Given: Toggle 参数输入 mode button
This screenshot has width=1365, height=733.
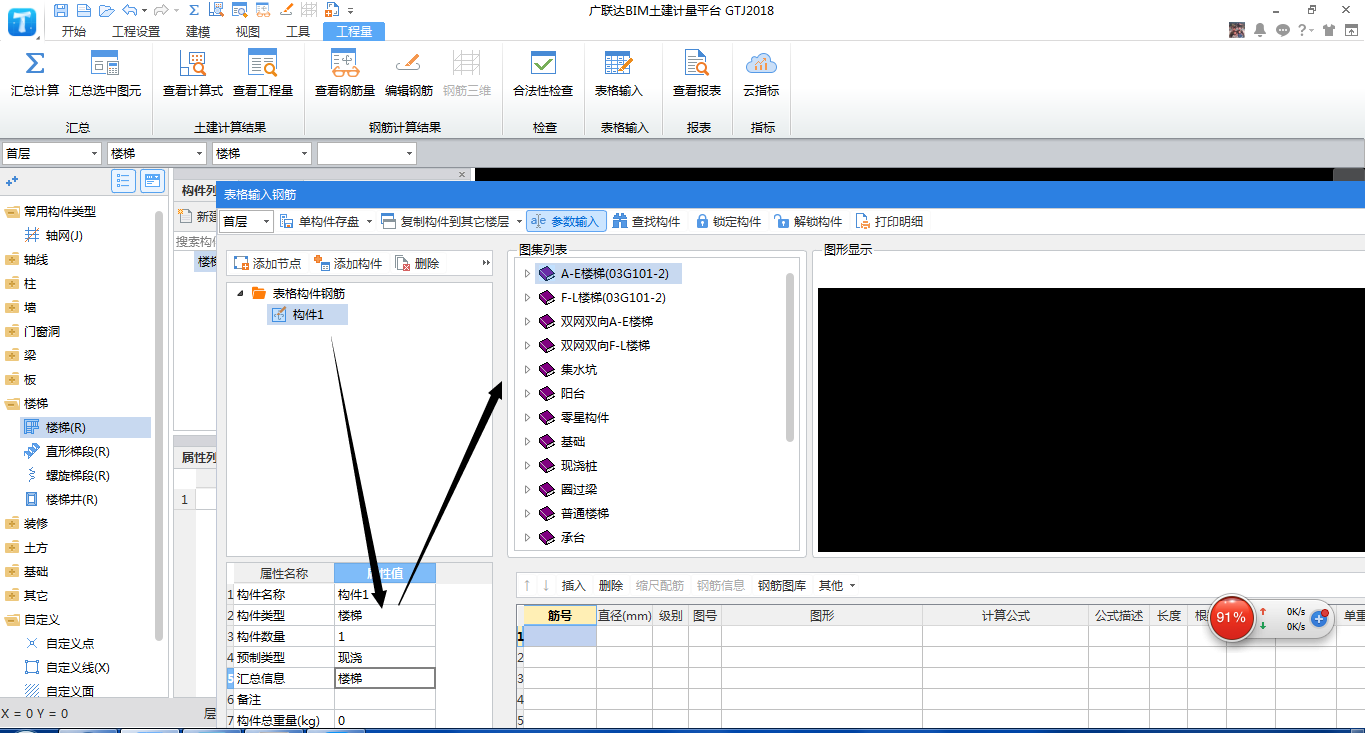Looking at the screenshot, I should (566, 221).
